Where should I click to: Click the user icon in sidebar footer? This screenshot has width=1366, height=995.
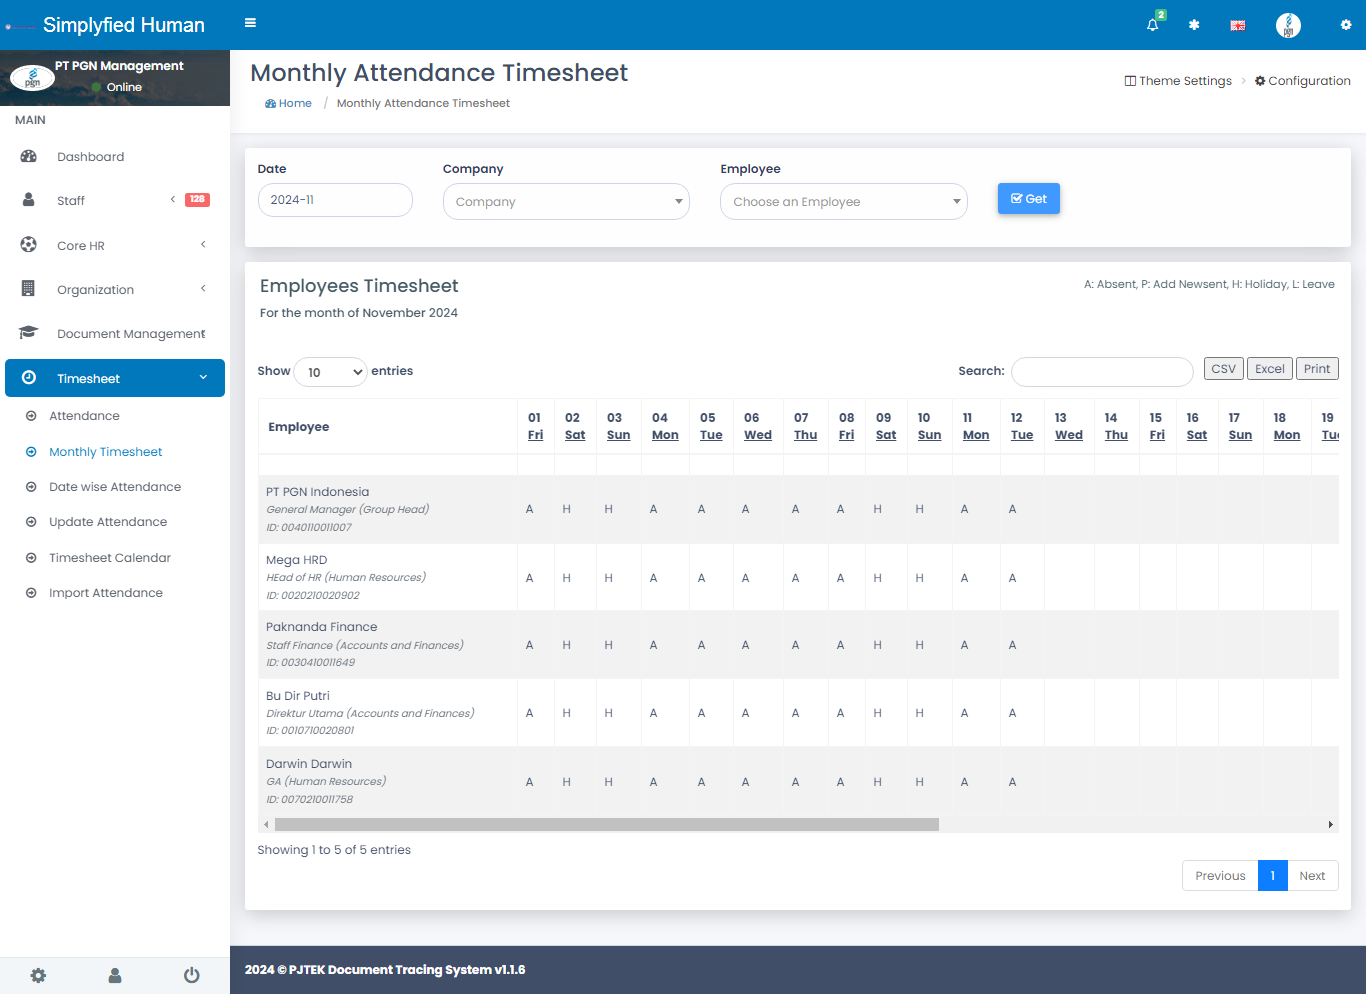(x=115, y=975)
